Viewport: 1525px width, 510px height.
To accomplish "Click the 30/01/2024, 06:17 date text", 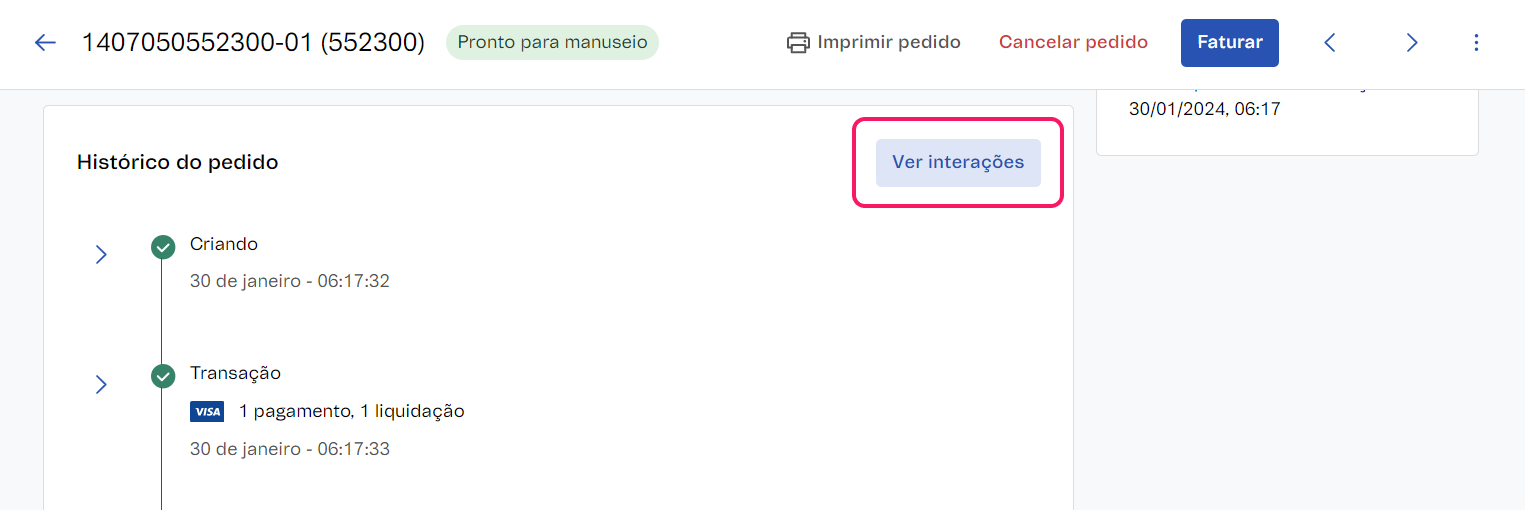I will click(x=1204, y=108).
